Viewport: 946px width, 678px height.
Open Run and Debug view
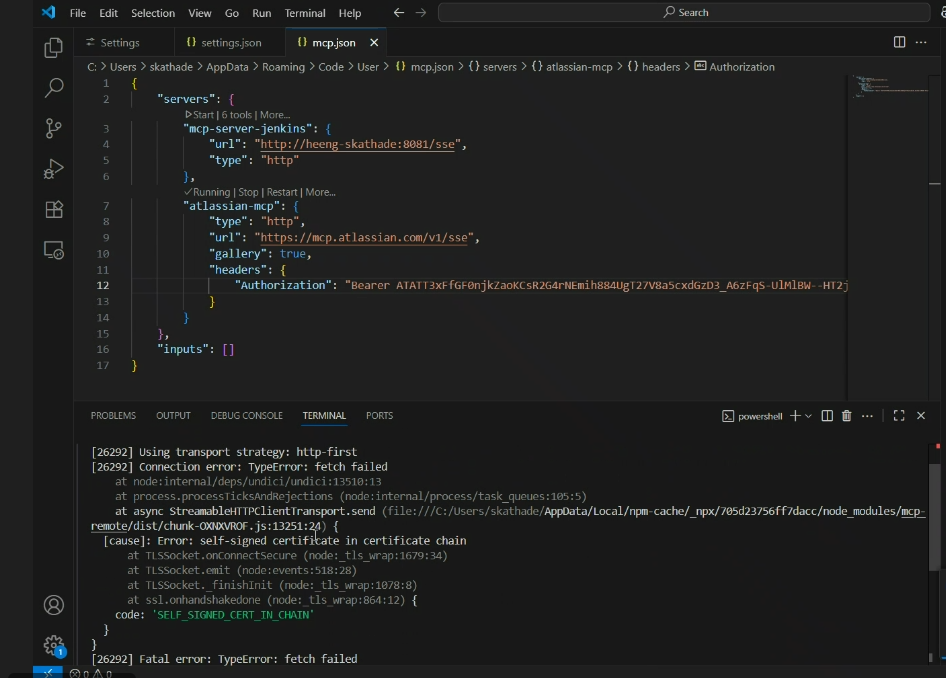[53, 169]
